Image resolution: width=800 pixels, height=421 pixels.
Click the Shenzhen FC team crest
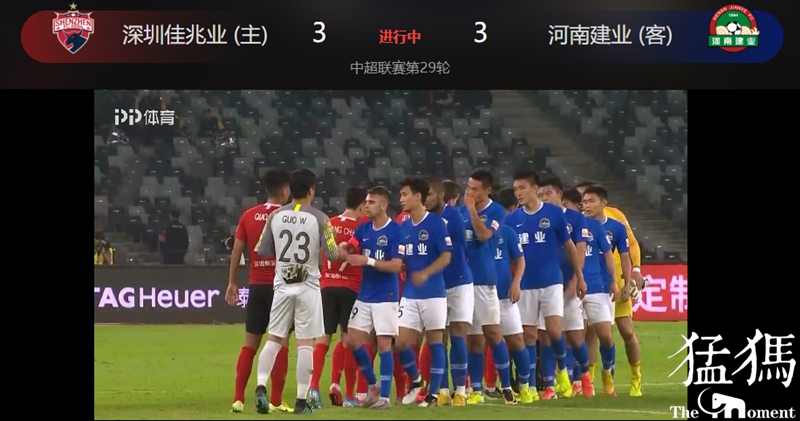[x=73, y=32]
